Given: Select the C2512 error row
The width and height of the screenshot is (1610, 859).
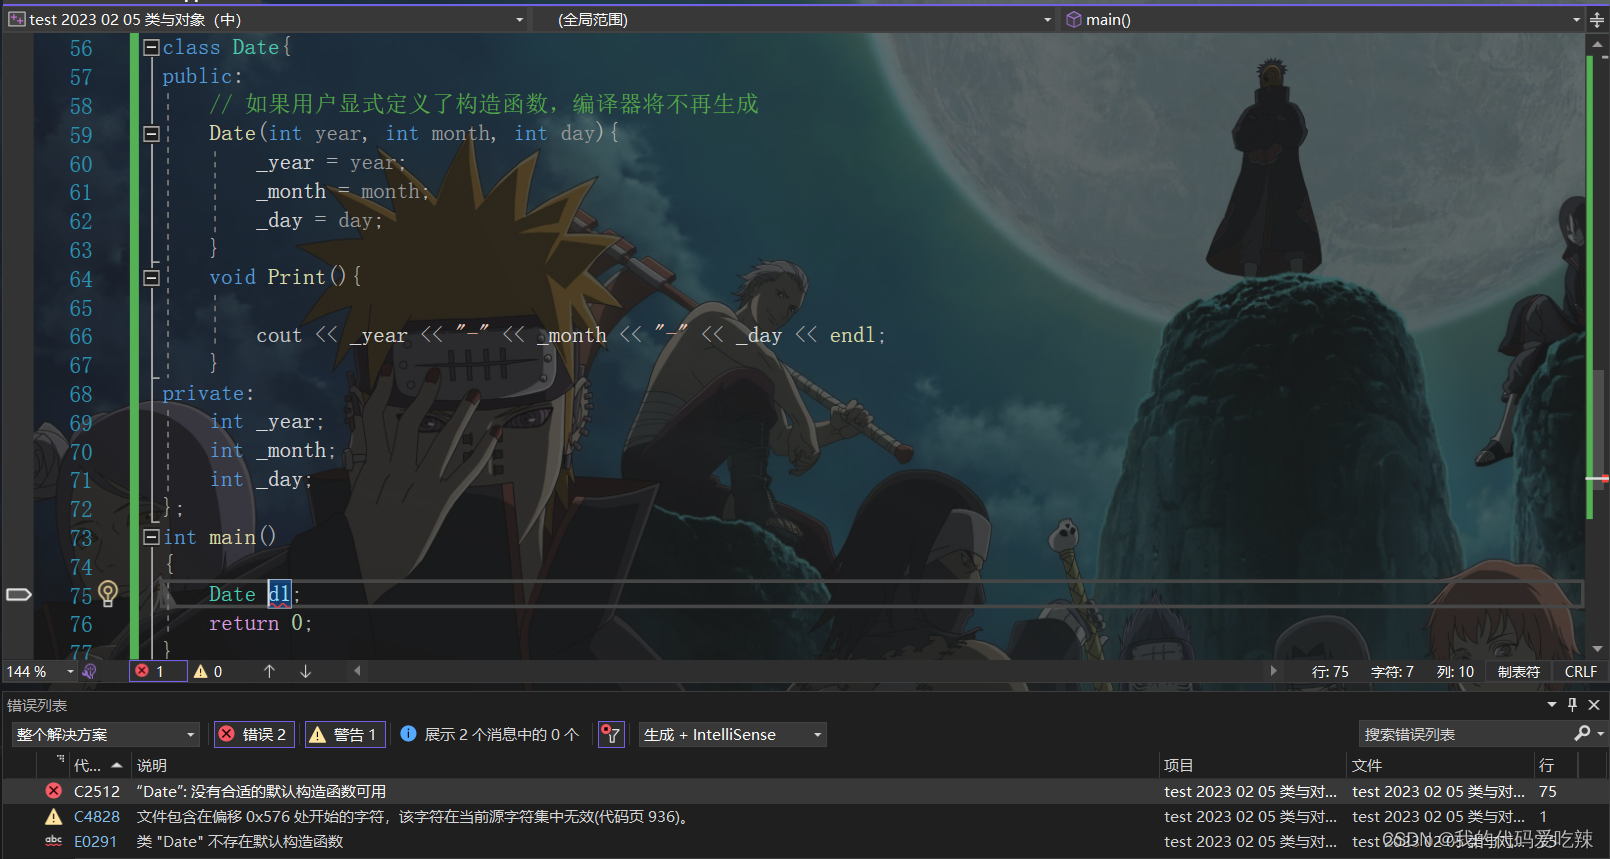Looking at the screenshot, I should tap(805, 792).
